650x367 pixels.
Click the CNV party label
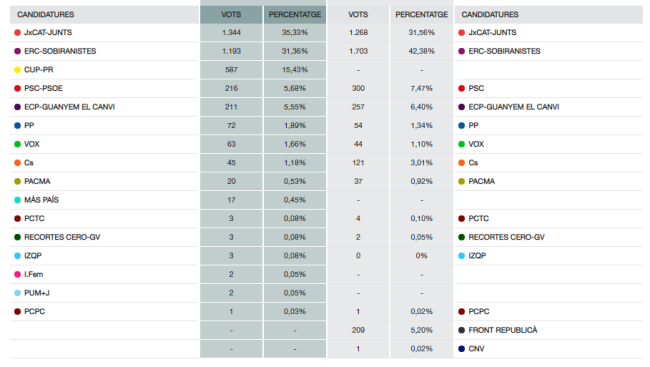click(x=476, y=349)
